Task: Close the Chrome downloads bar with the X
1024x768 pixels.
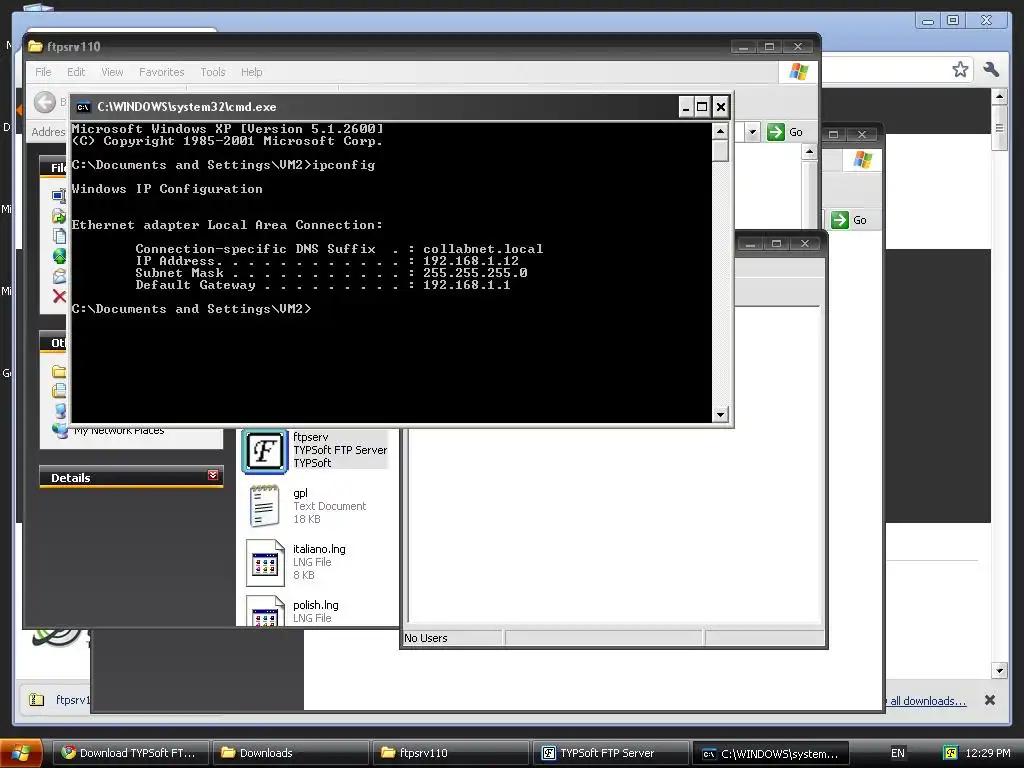Action: click(990, 700)
